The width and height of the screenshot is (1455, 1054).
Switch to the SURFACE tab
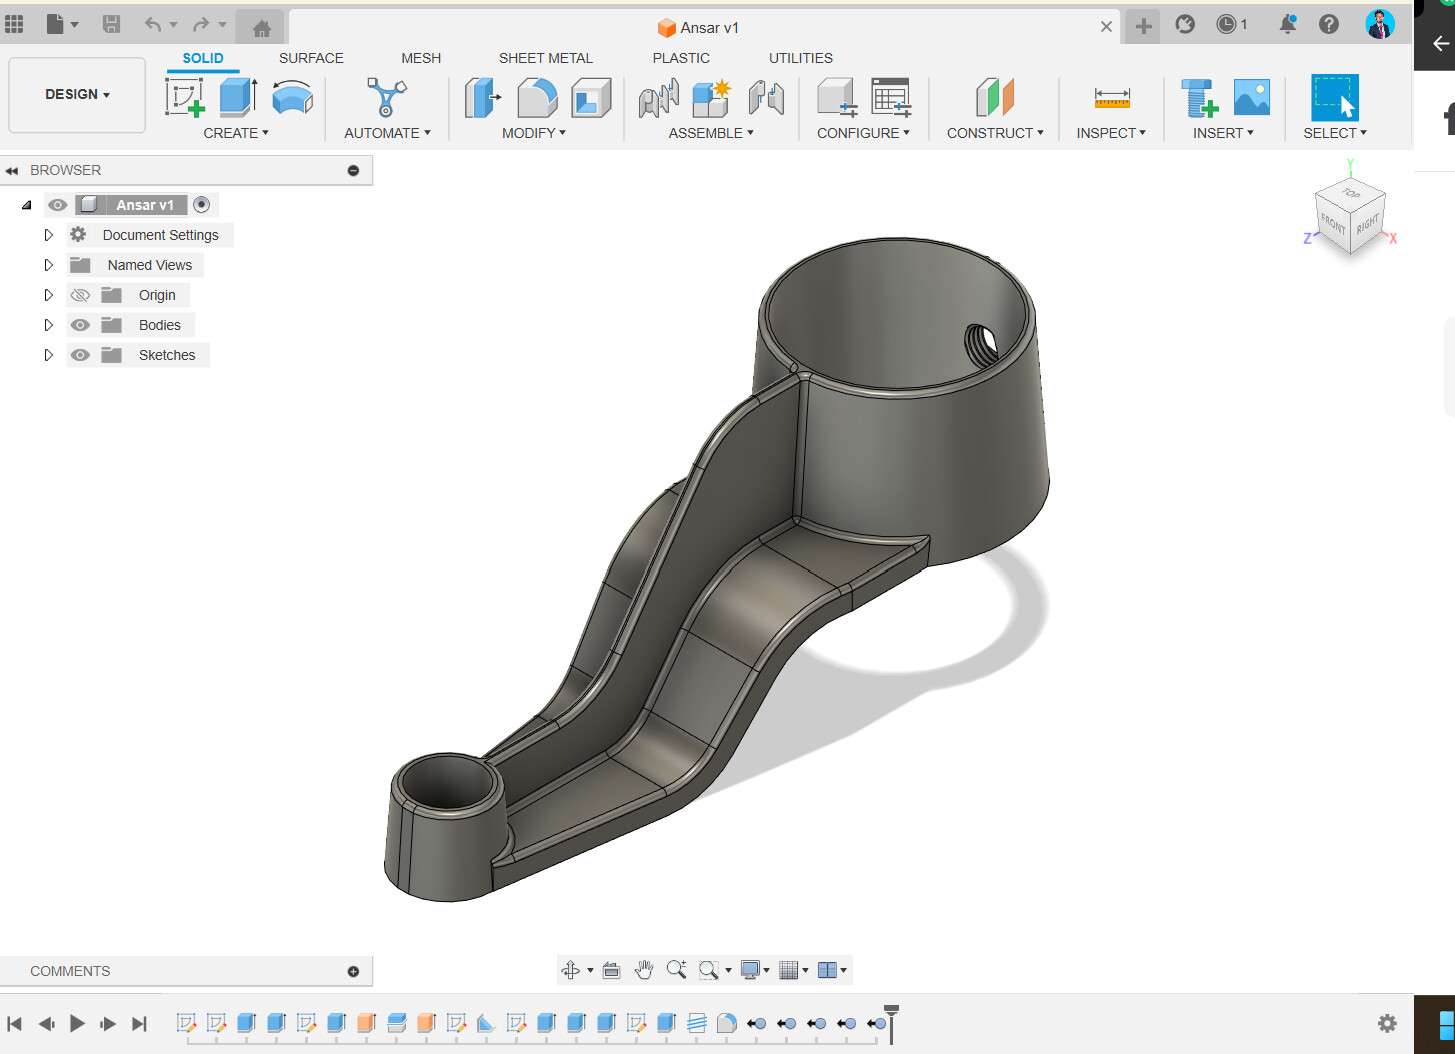310,58
